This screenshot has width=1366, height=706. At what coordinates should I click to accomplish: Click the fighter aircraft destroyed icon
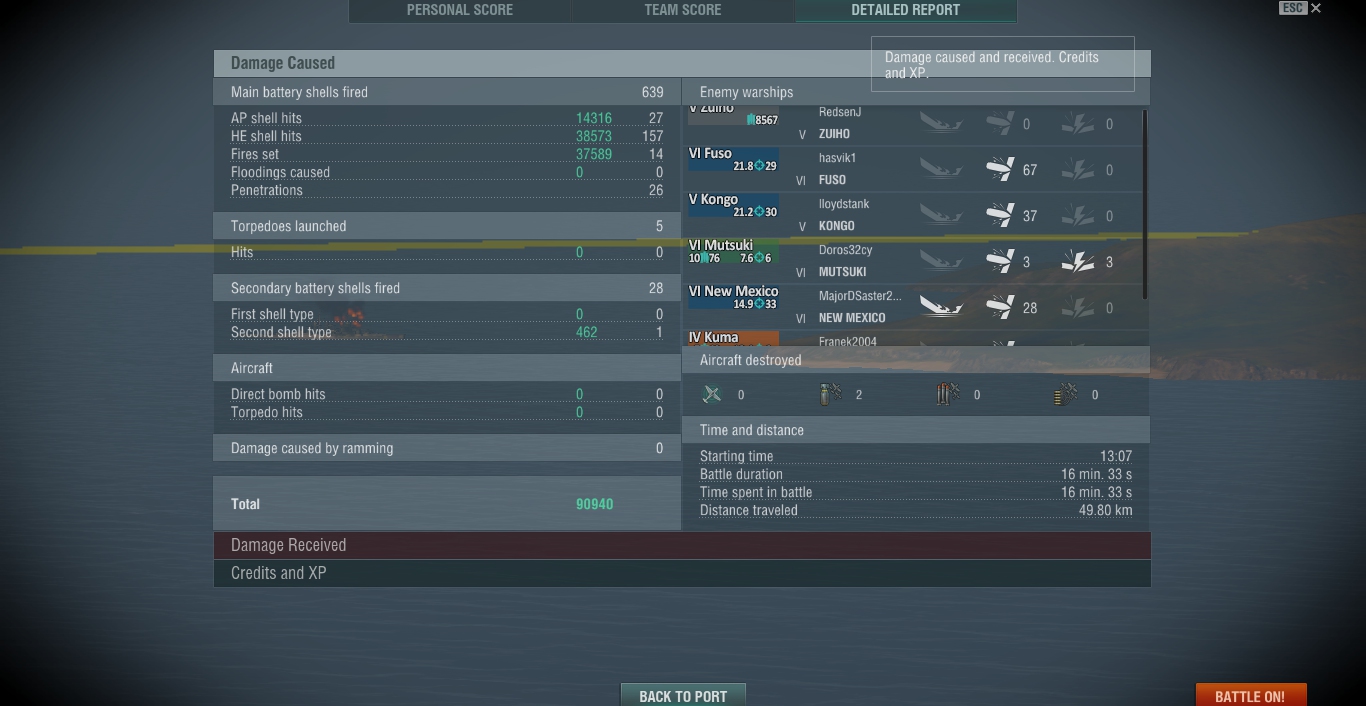click(x=712, y=394)
